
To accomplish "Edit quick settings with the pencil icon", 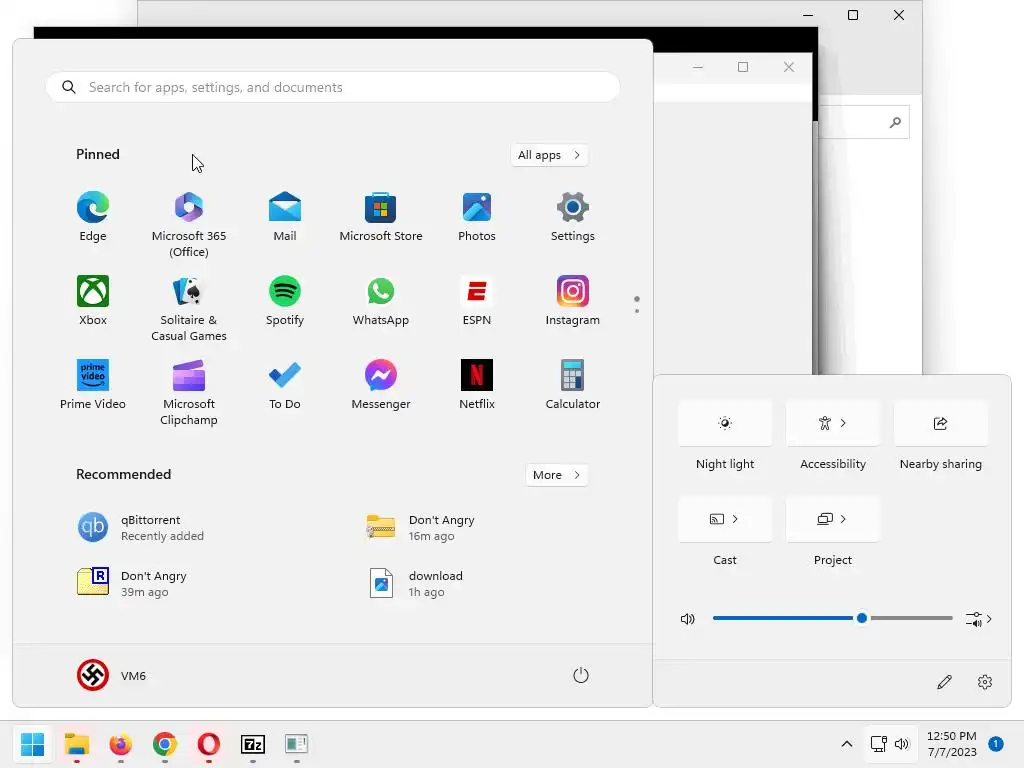I will [x=944, y=682].
